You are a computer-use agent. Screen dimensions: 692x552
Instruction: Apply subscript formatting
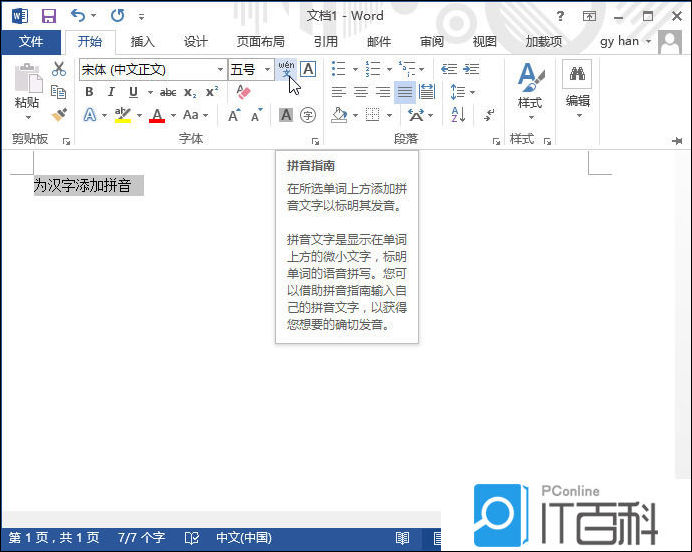[190, 92]
